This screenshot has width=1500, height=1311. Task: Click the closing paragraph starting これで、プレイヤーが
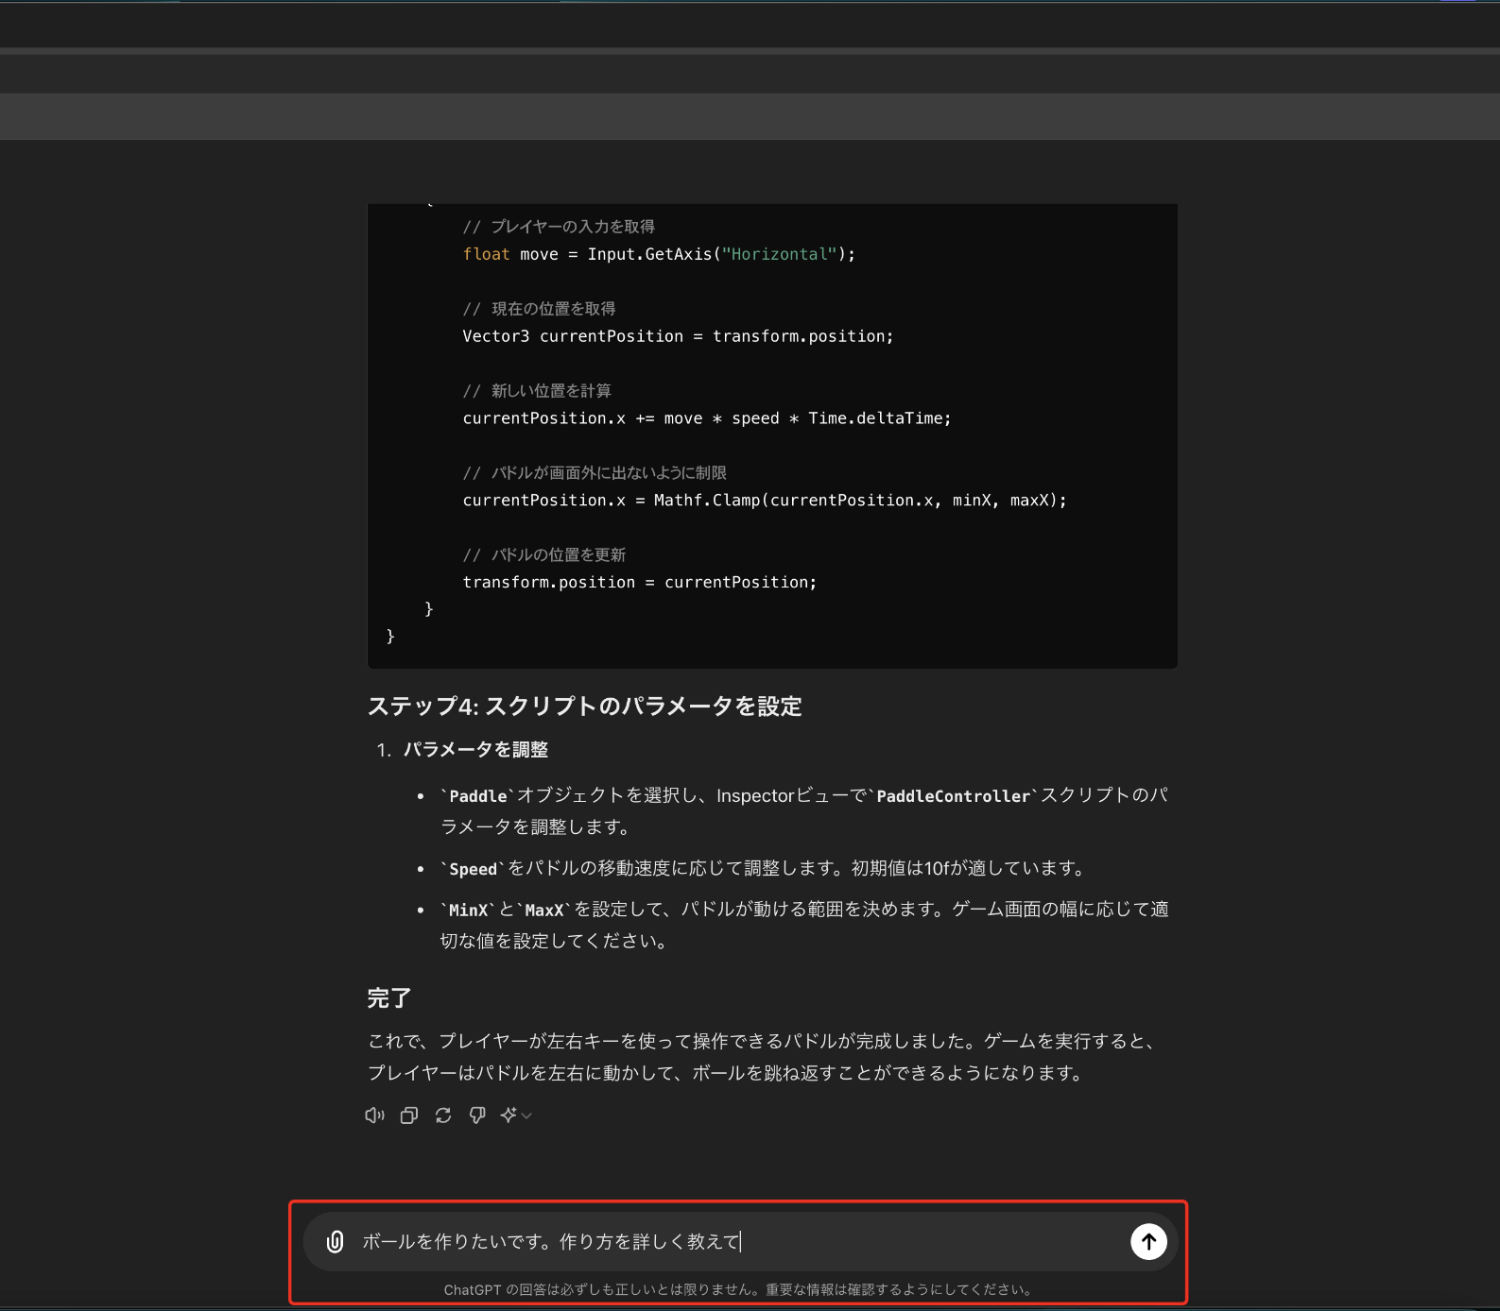coord(764,1057)
